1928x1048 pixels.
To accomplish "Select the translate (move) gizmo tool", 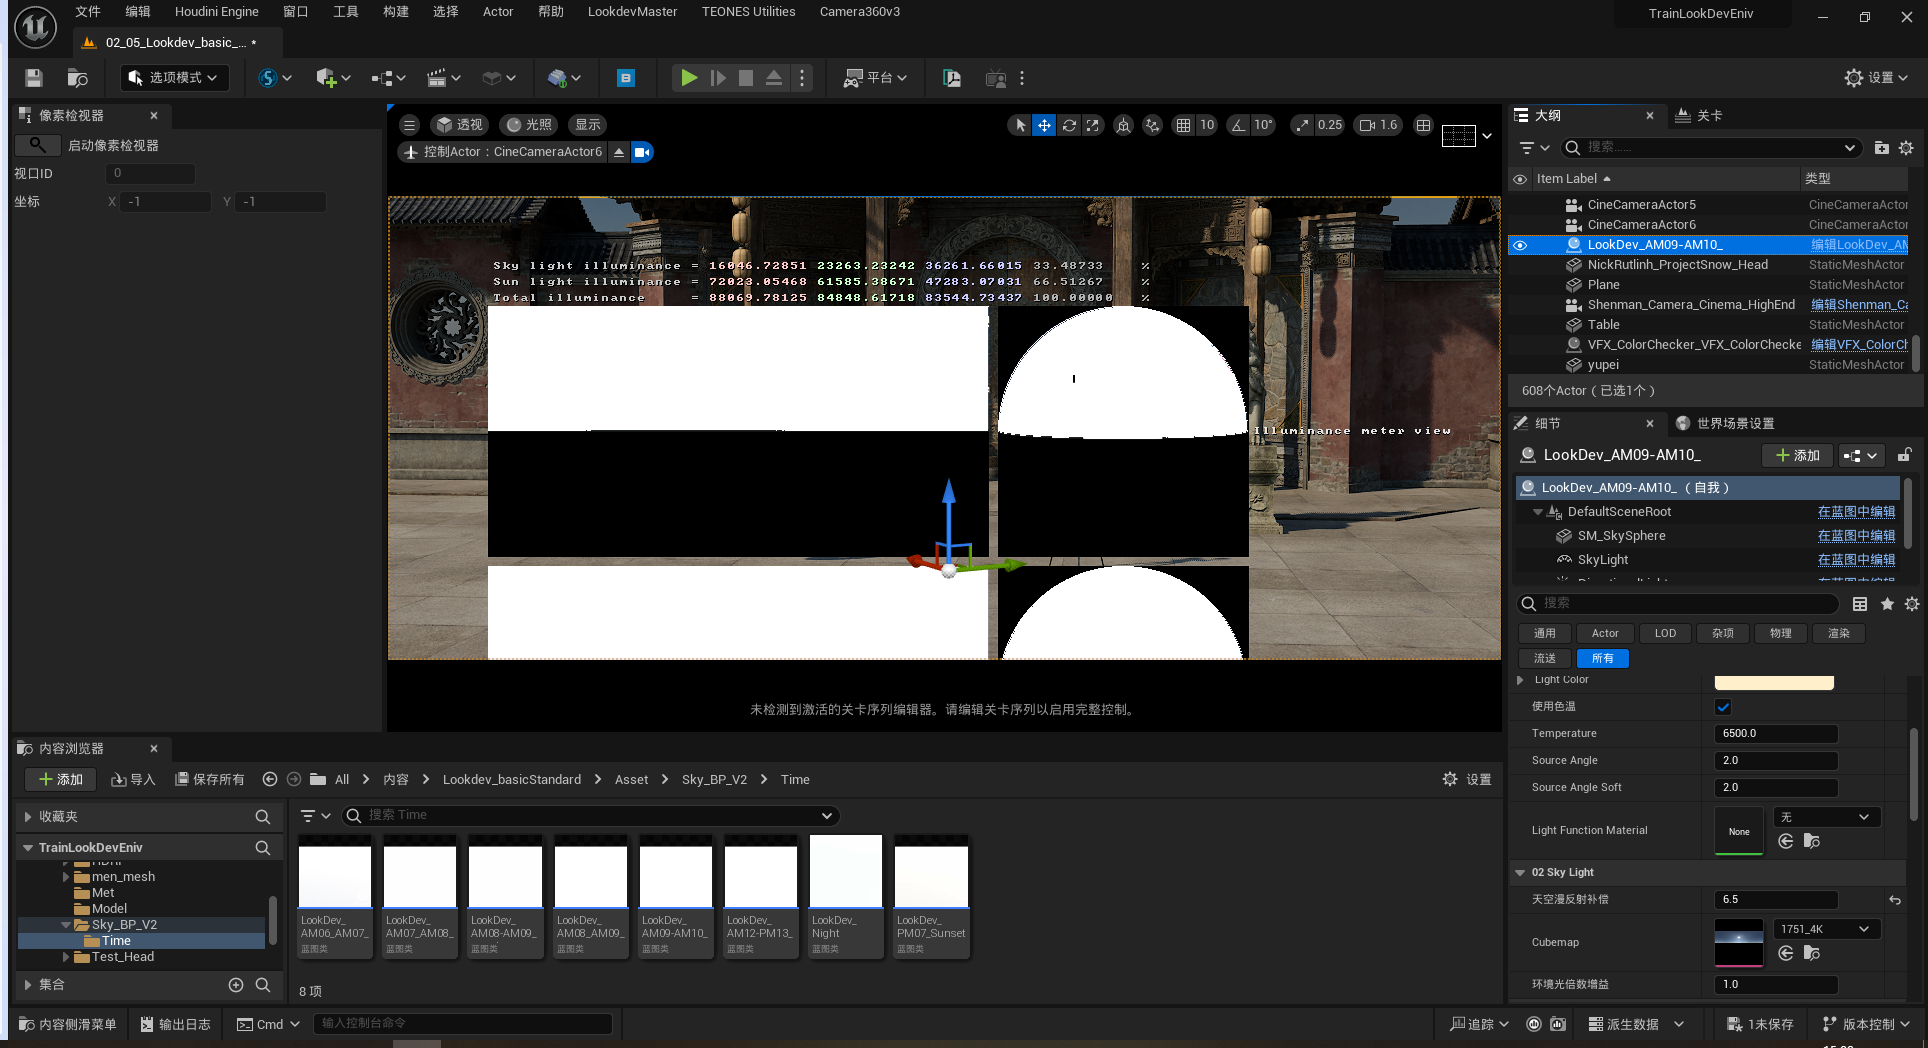I will tap(1044, 125).
